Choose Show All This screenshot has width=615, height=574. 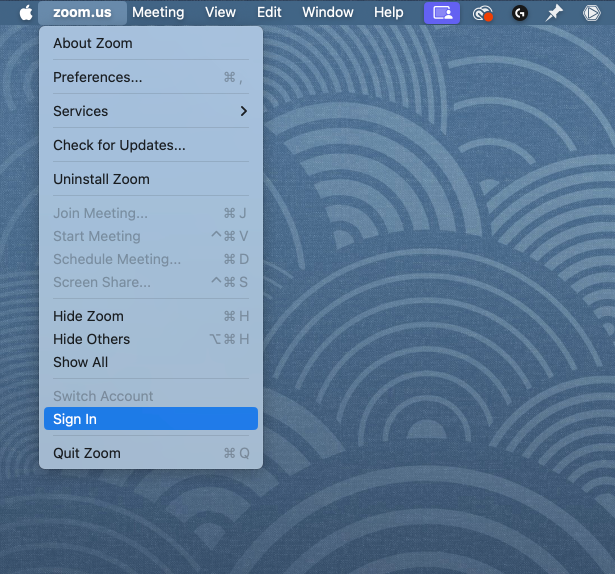151,362
